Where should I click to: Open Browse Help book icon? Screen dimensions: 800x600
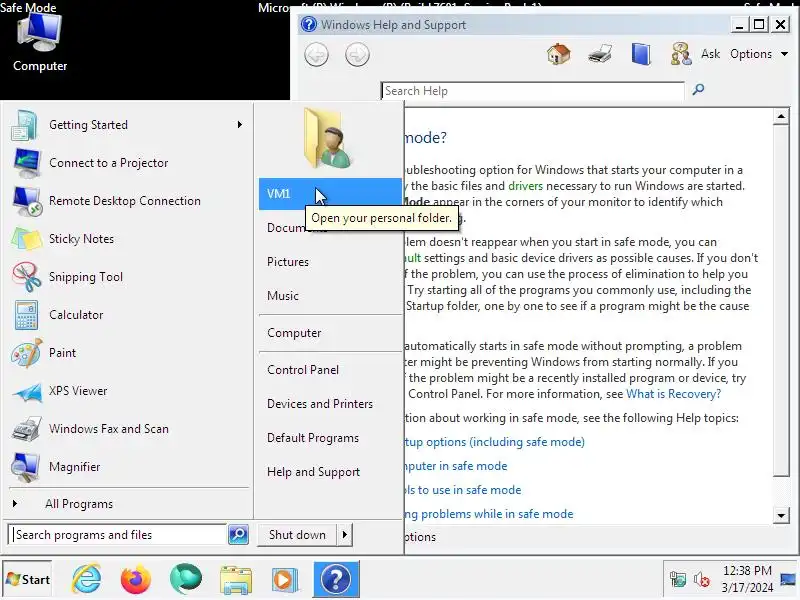tap(641, 54)
